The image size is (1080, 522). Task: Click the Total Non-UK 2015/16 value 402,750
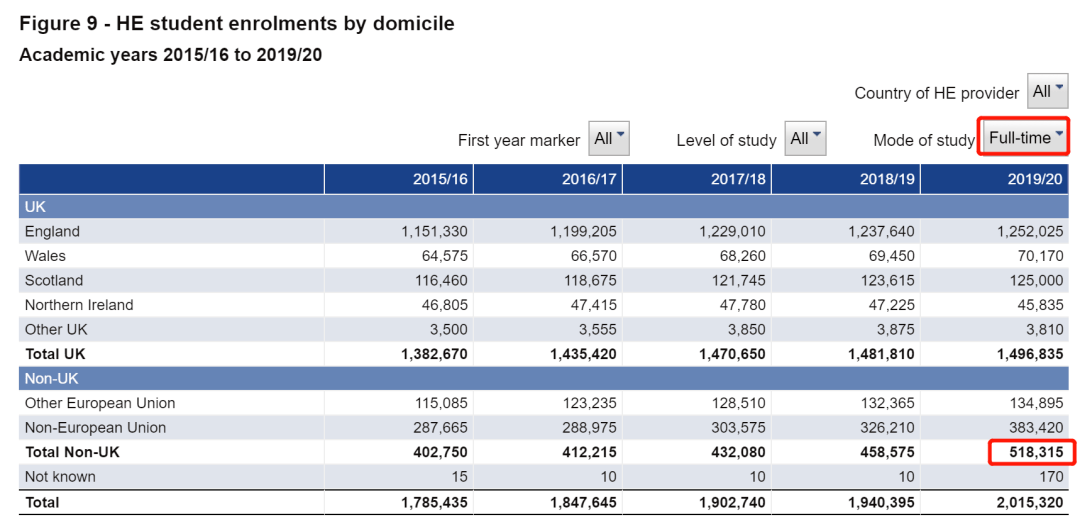point(441,452)
